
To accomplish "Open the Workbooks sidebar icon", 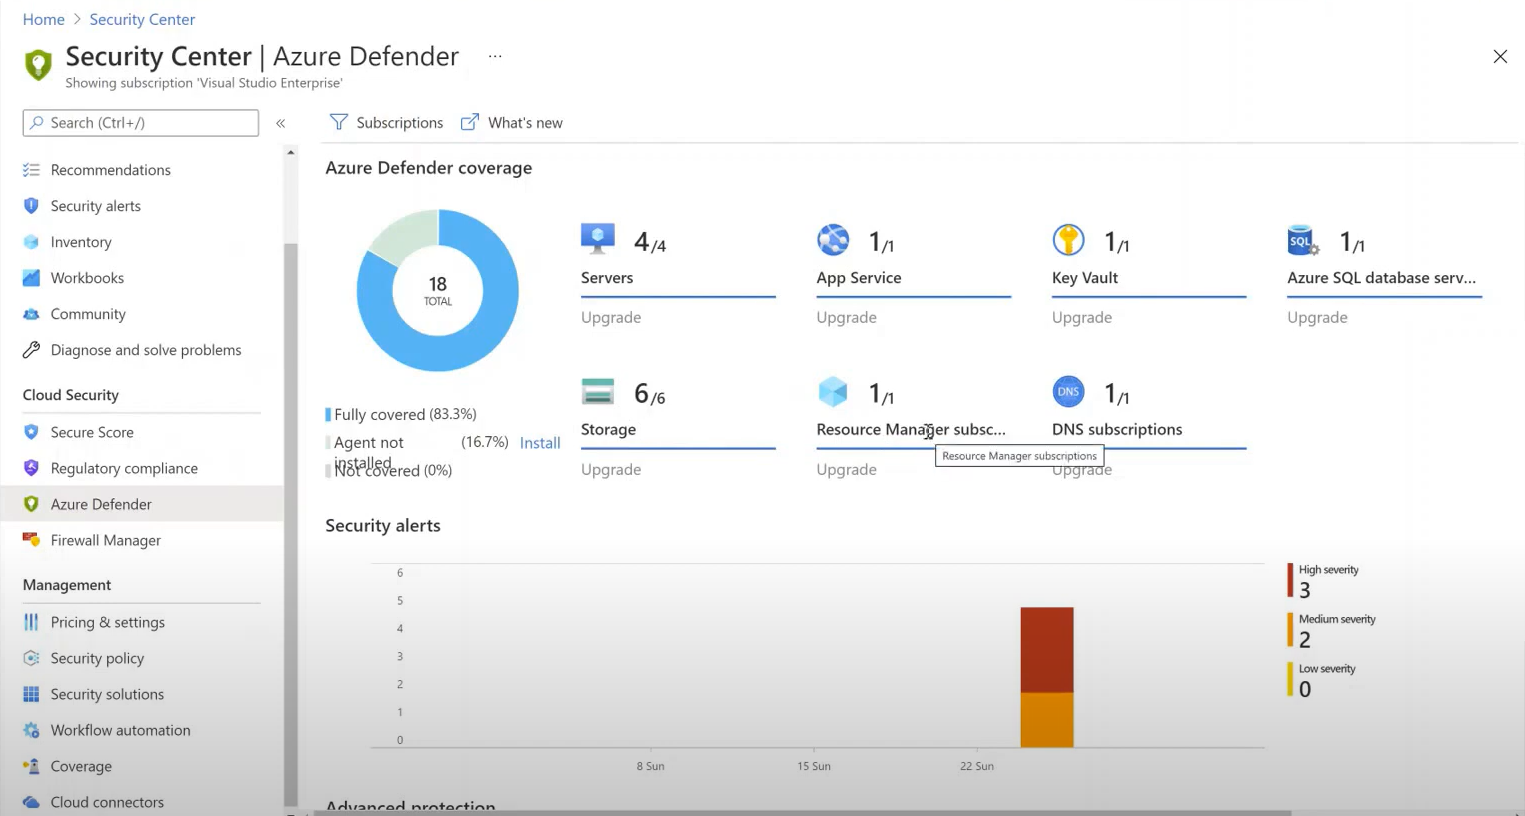I will (31, 278).
